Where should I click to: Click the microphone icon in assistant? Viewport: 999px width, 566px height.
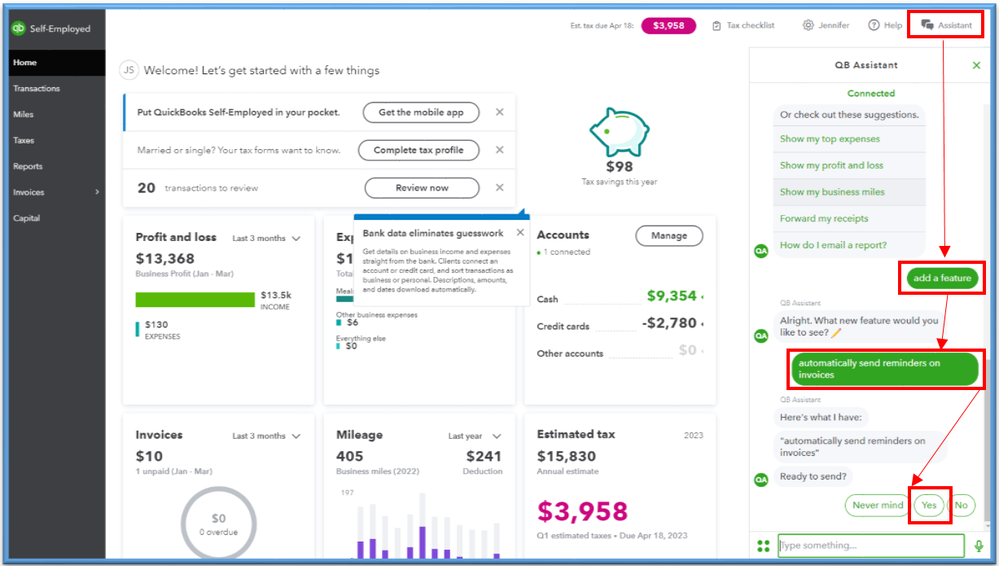click(979, 546)
